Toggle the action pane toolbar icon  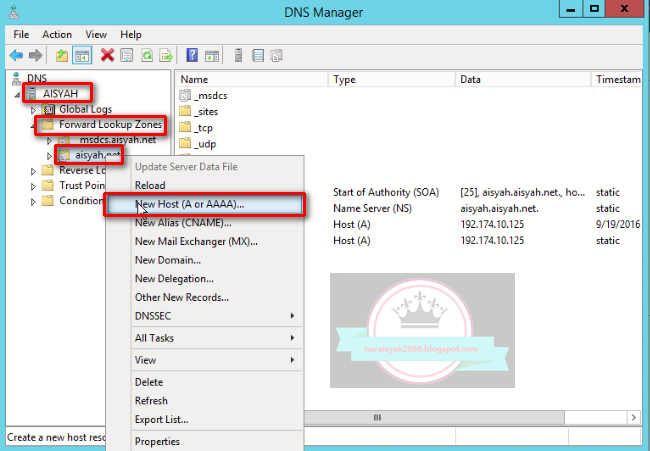click(x=212, y=55)
